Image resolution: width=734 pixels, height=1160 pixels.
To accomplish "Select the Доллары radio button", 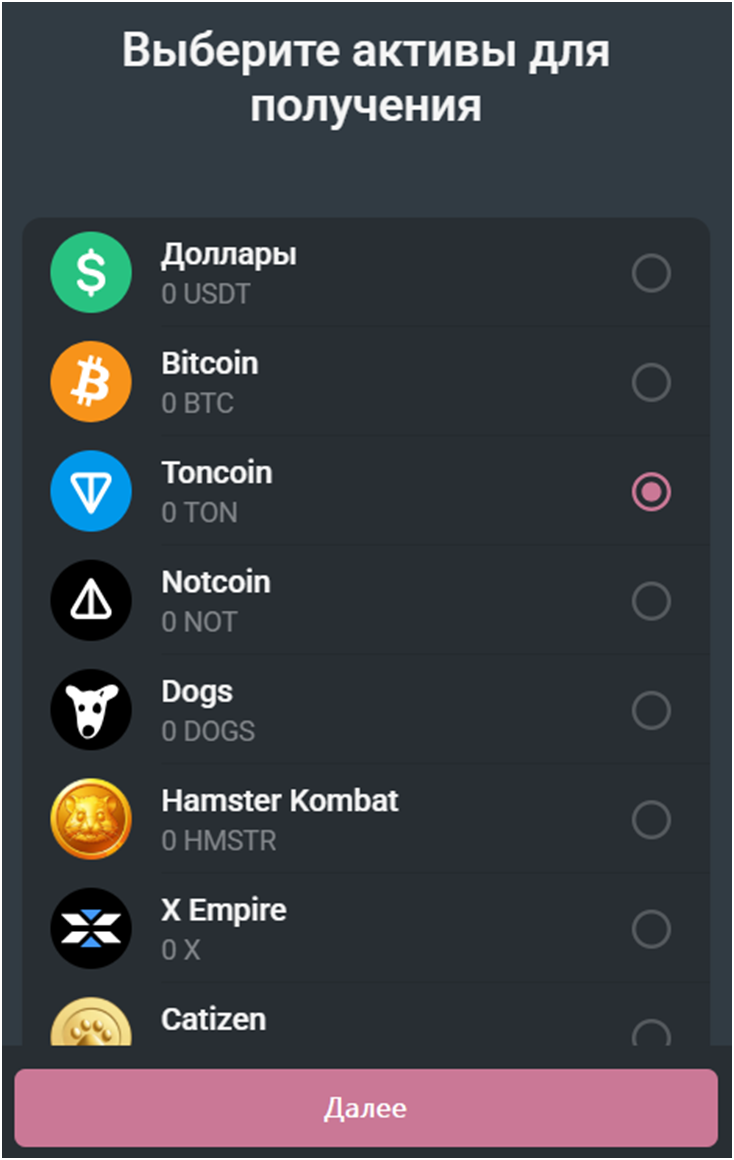I will 651,273.
